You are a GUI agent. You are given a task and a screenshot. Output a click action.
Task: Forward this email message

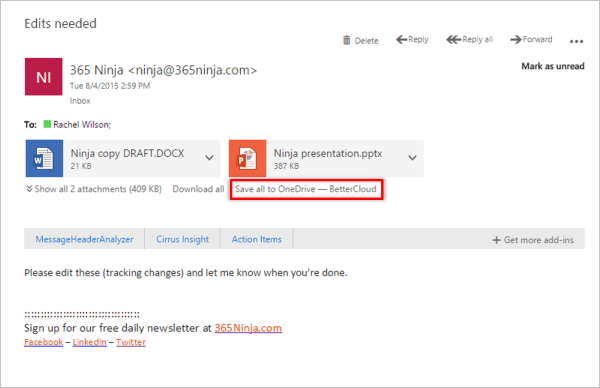point(531,39)
